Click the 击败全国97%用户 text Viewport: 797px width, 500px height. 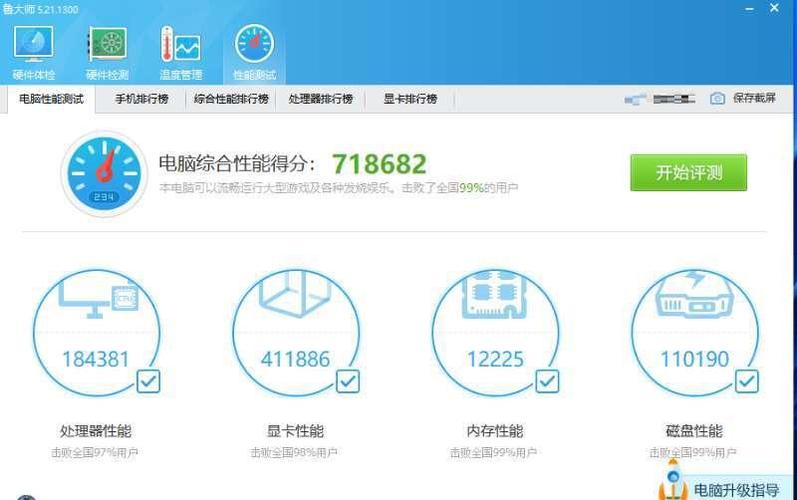click(x=95, y=452)
